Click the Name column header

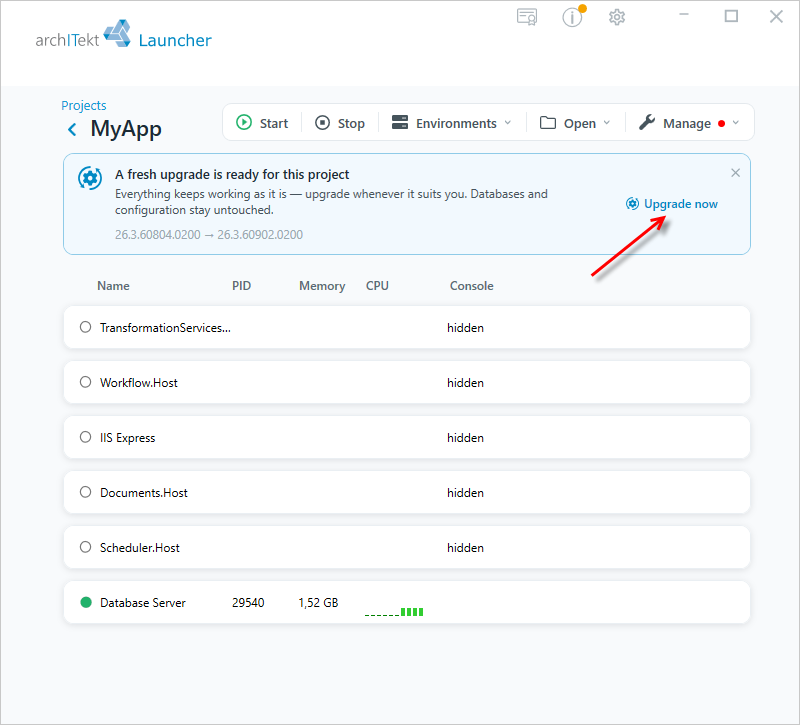click(113, 286)
